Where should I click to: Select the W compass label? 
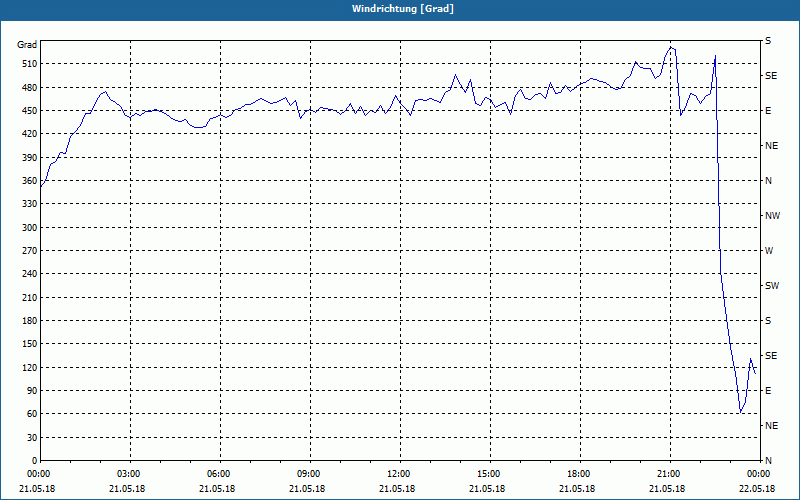769,251
